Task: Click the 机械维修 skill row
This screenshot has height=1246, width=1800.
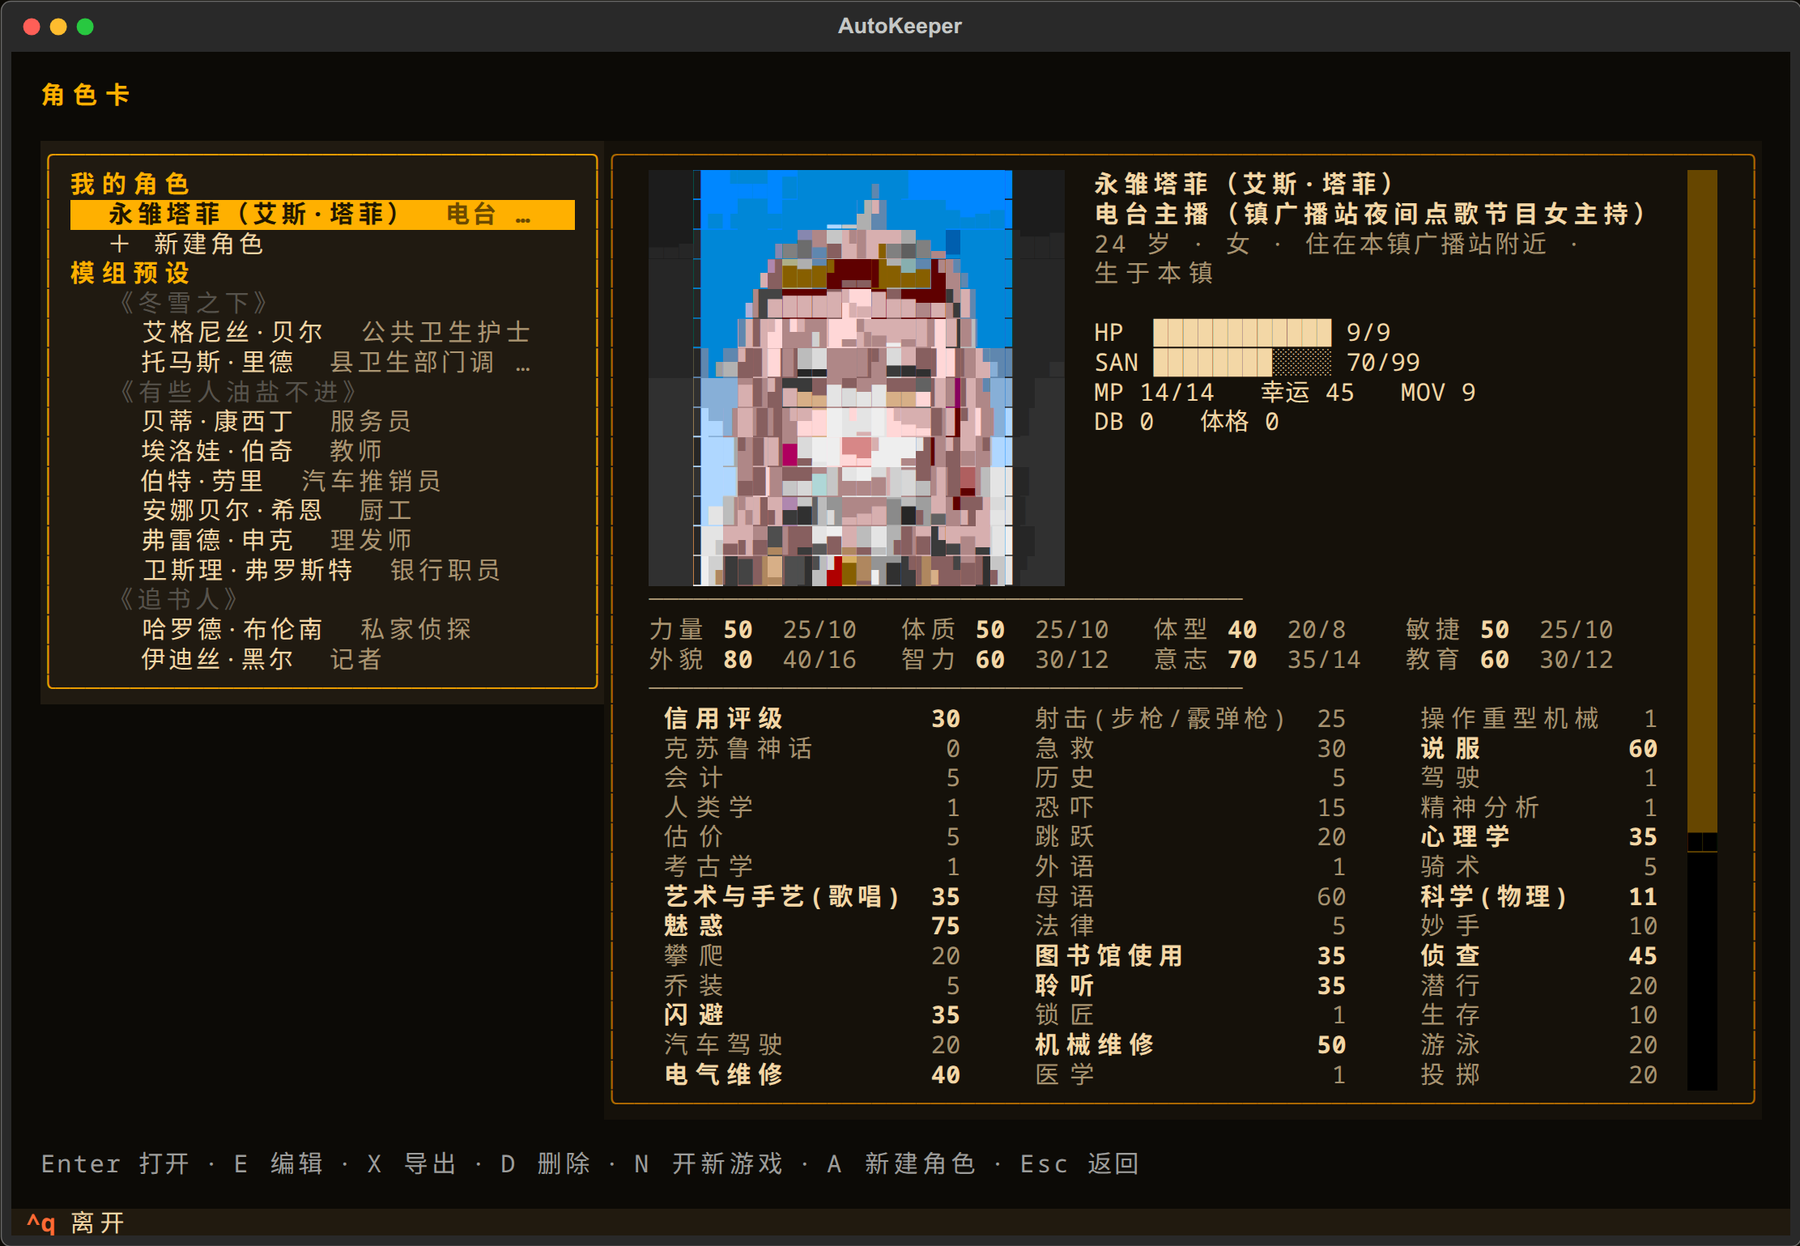Action: pos(1190,1045)
